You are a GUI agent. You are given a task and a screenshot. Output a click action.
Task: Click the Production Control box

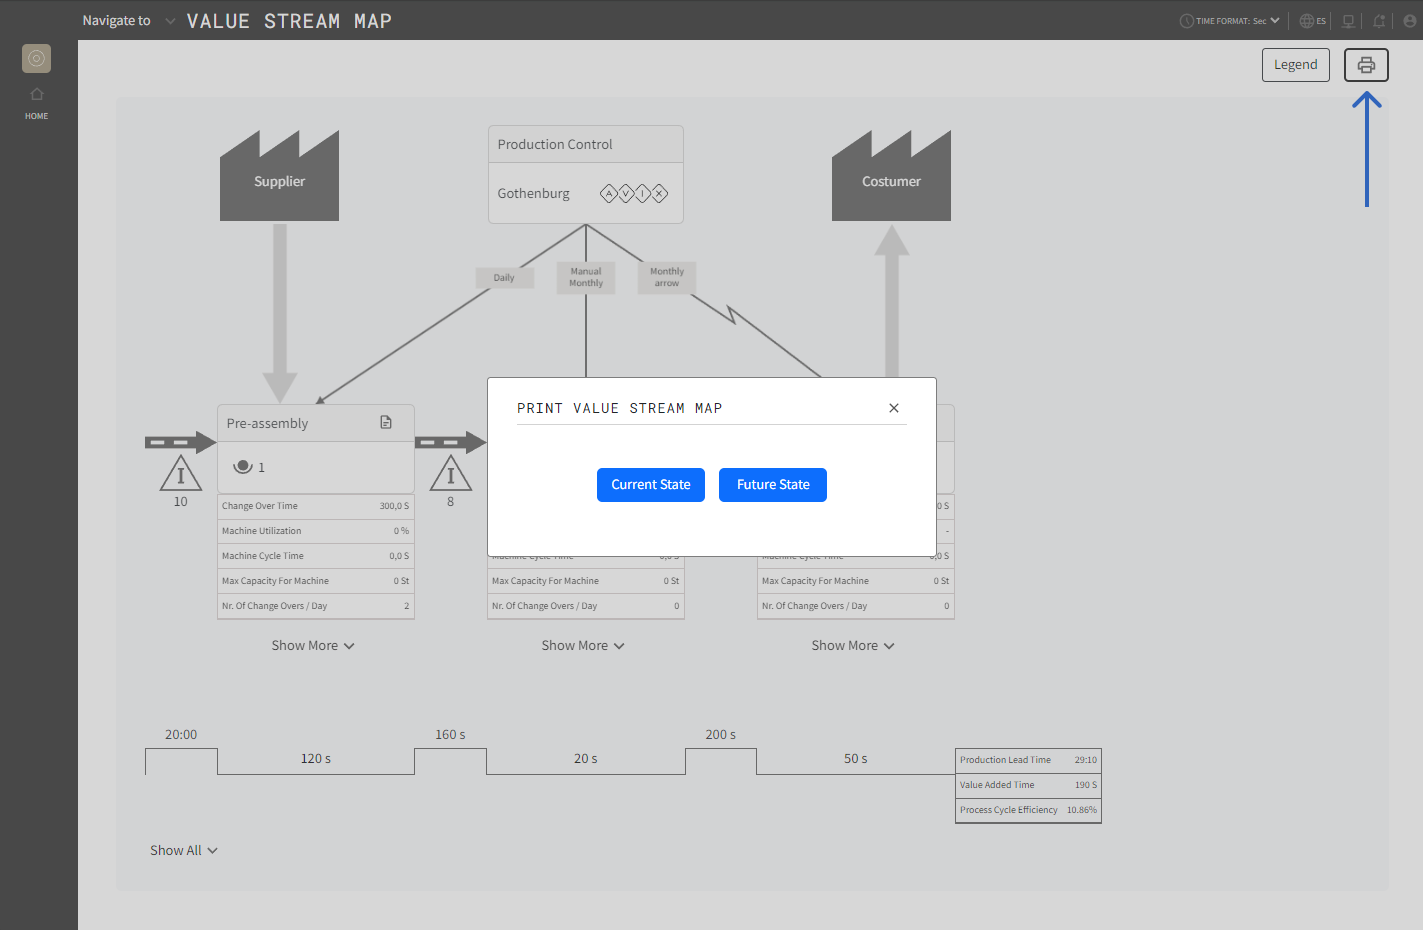(x=585, y=174)
